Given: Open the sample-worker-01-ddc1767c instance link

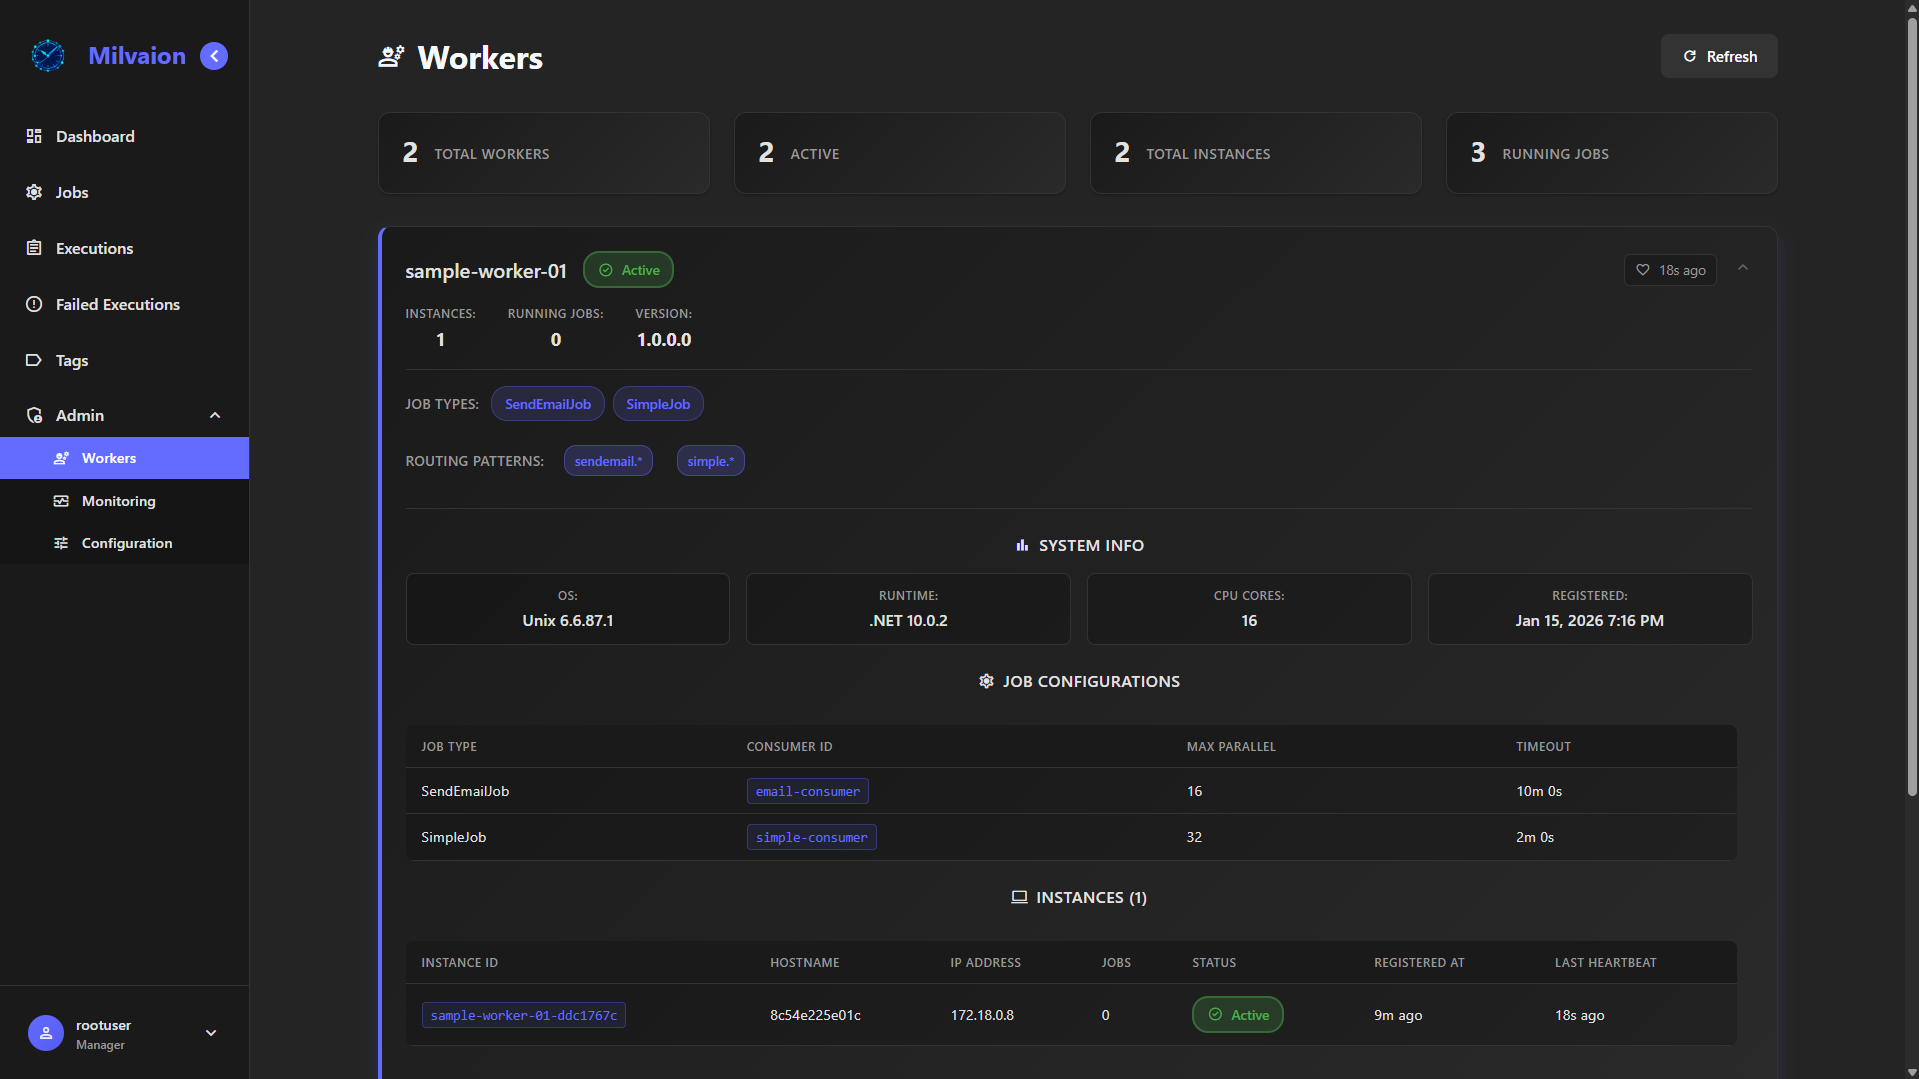Looking at the screenshot, I should (x=523, y=1014).
